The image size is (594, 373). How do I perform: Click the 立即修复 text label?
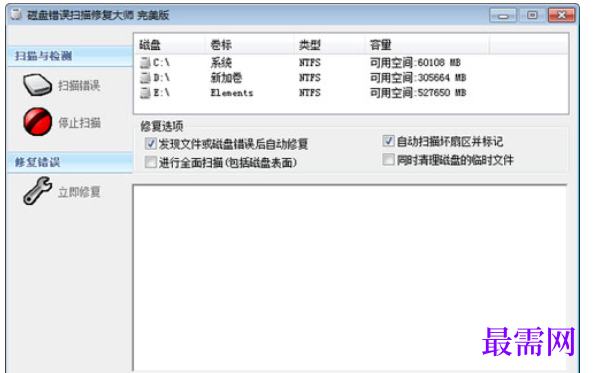(x=79, y=192)
